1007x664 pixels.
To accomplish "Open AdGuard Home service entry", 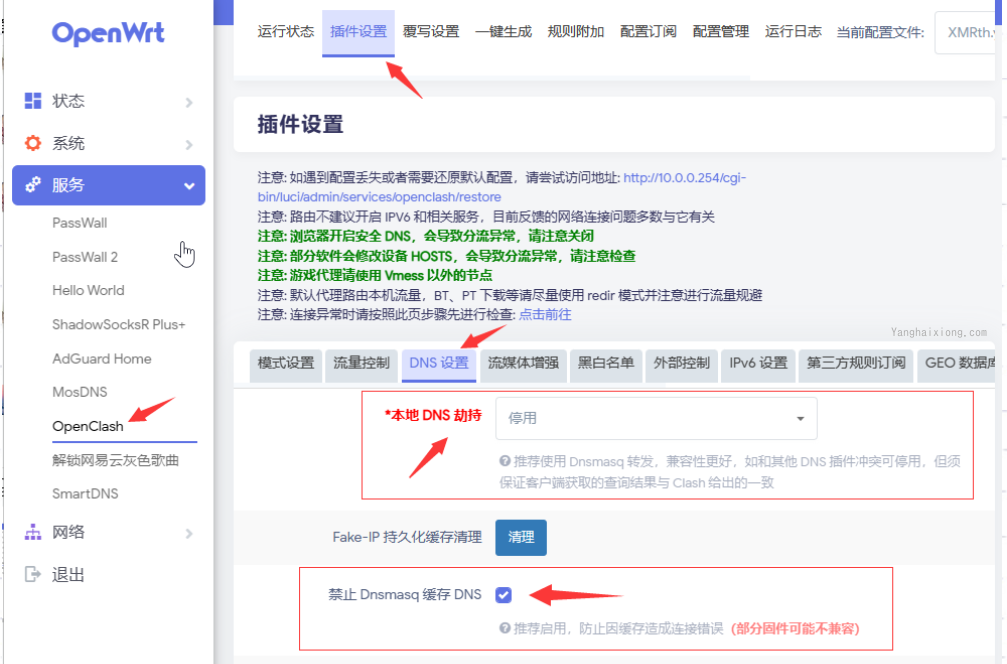I will (102, 358).
